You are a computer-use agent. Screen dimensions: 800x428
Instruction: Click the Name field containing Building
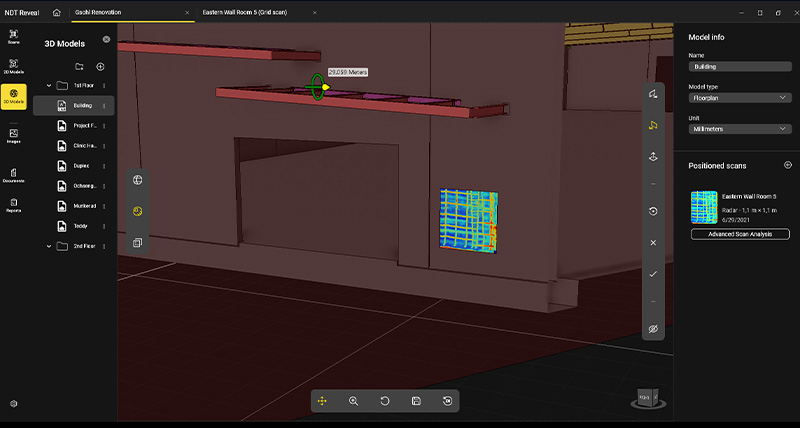pyautogui.click(x=739, y=67)
